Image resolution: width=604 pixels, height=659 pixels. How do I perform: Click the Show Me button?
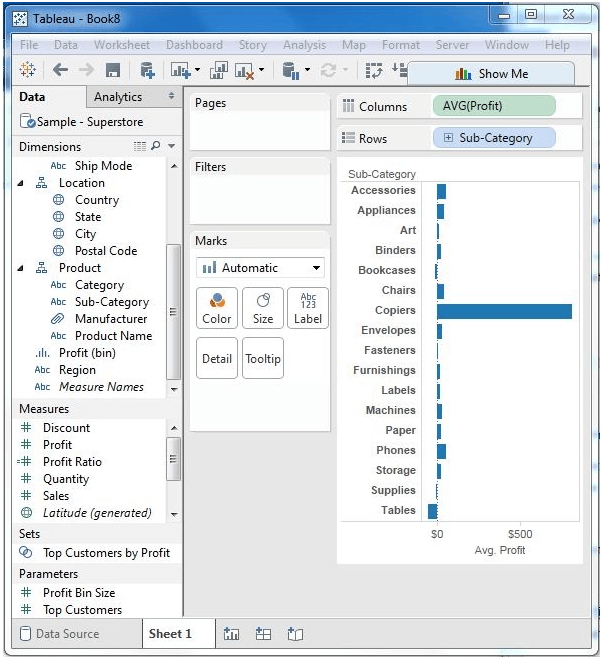click(x=491, y=74)
